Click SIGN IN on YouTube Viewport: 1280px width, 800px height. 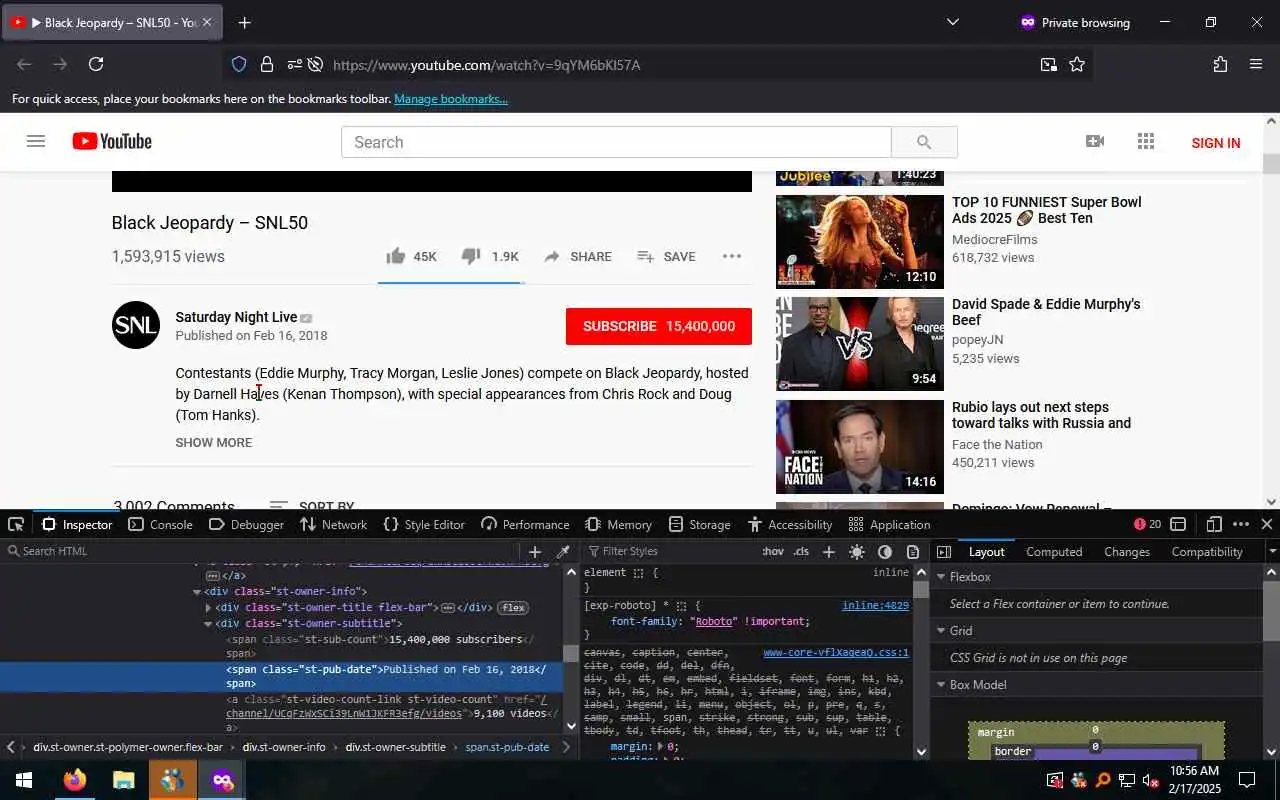[1216, 143]
